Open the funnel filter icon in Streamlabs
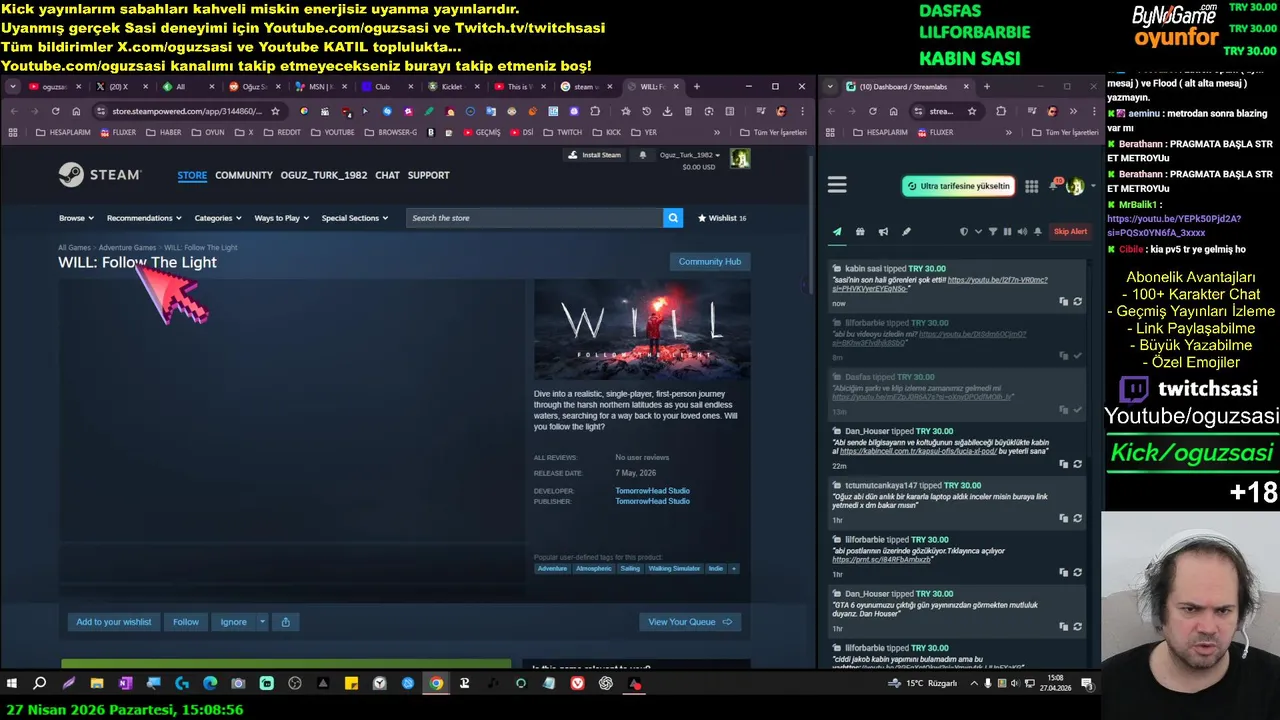 click(x=993, y=232)
